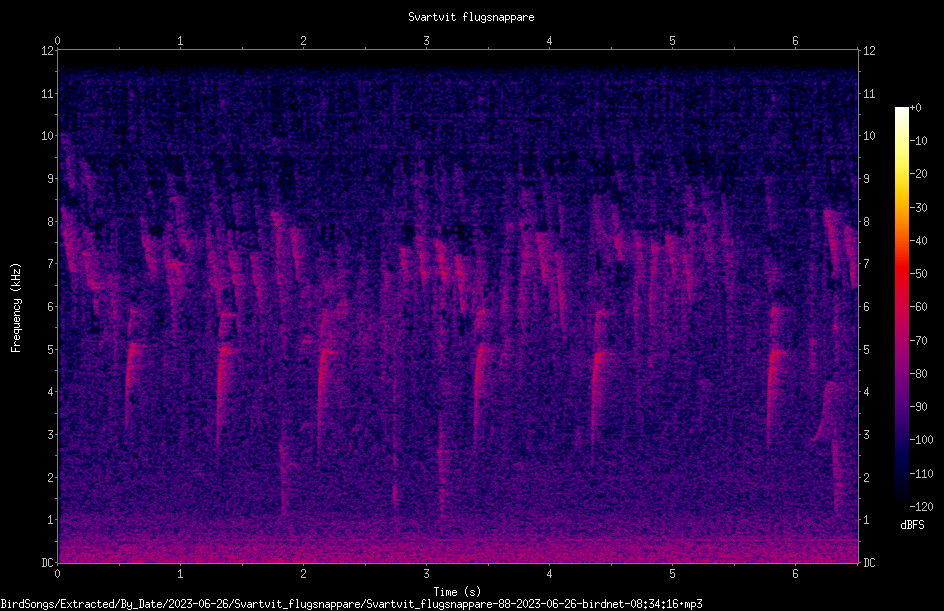The width and height of the screenshot is (944, 611).
Task: Click the '-100' color scale label
Action: click(x=921, y=440)
